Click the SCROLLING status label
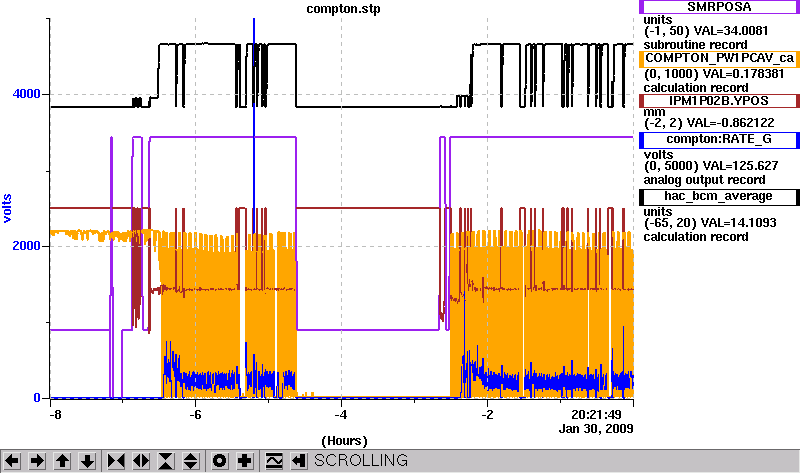This screenshot has height=473, width=800. (361, 461)
